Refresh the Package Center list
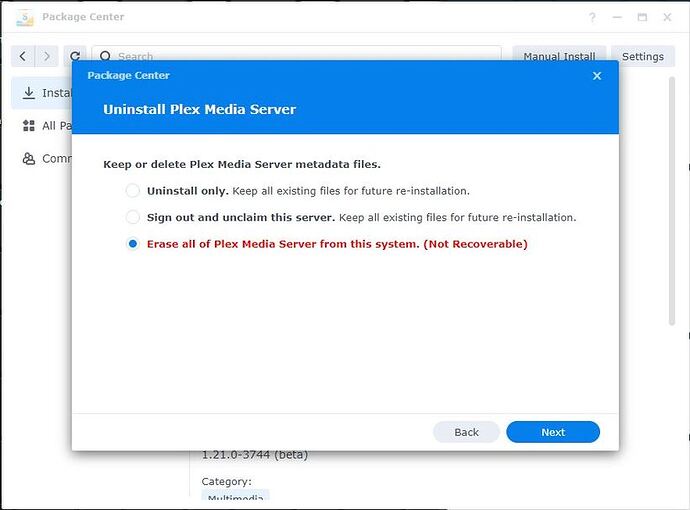690x510 pixels. pos(75,55)
